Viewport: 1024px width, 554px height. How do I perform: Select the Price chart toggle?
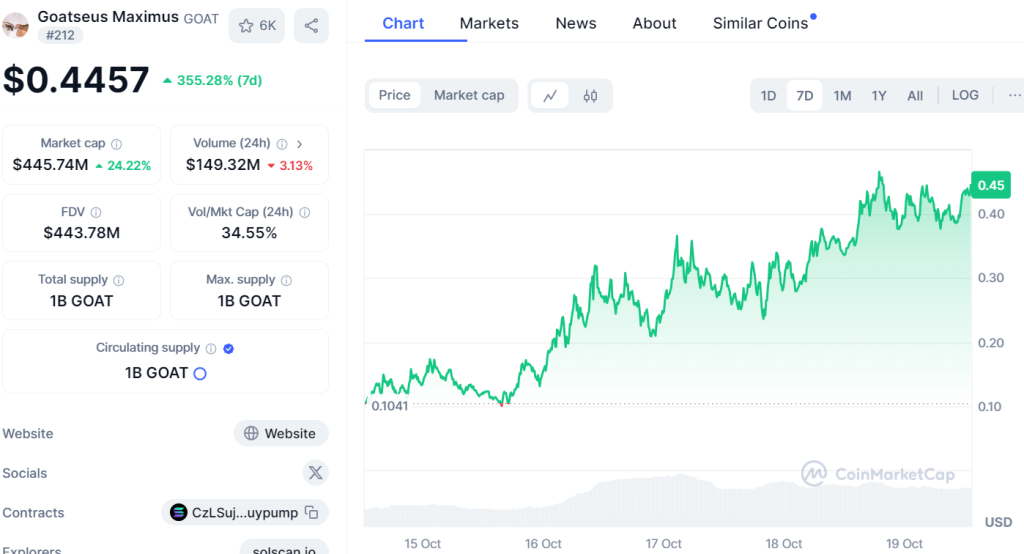394,95
